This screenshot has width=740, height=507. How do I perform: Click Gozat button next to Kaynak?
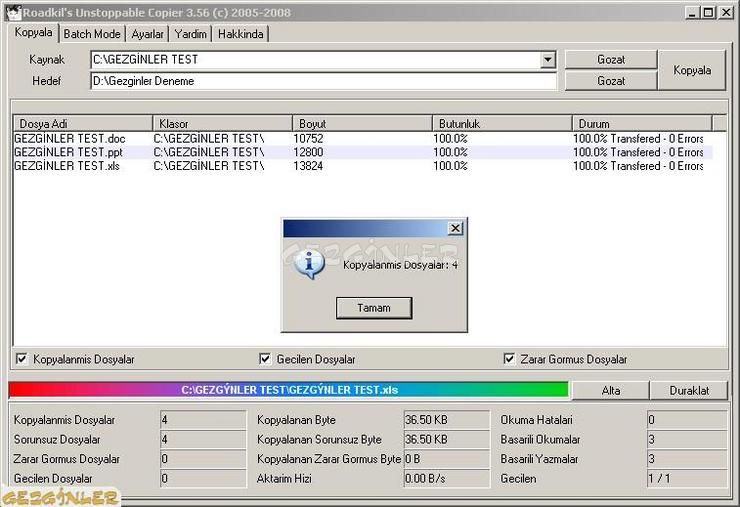point(611,59)
